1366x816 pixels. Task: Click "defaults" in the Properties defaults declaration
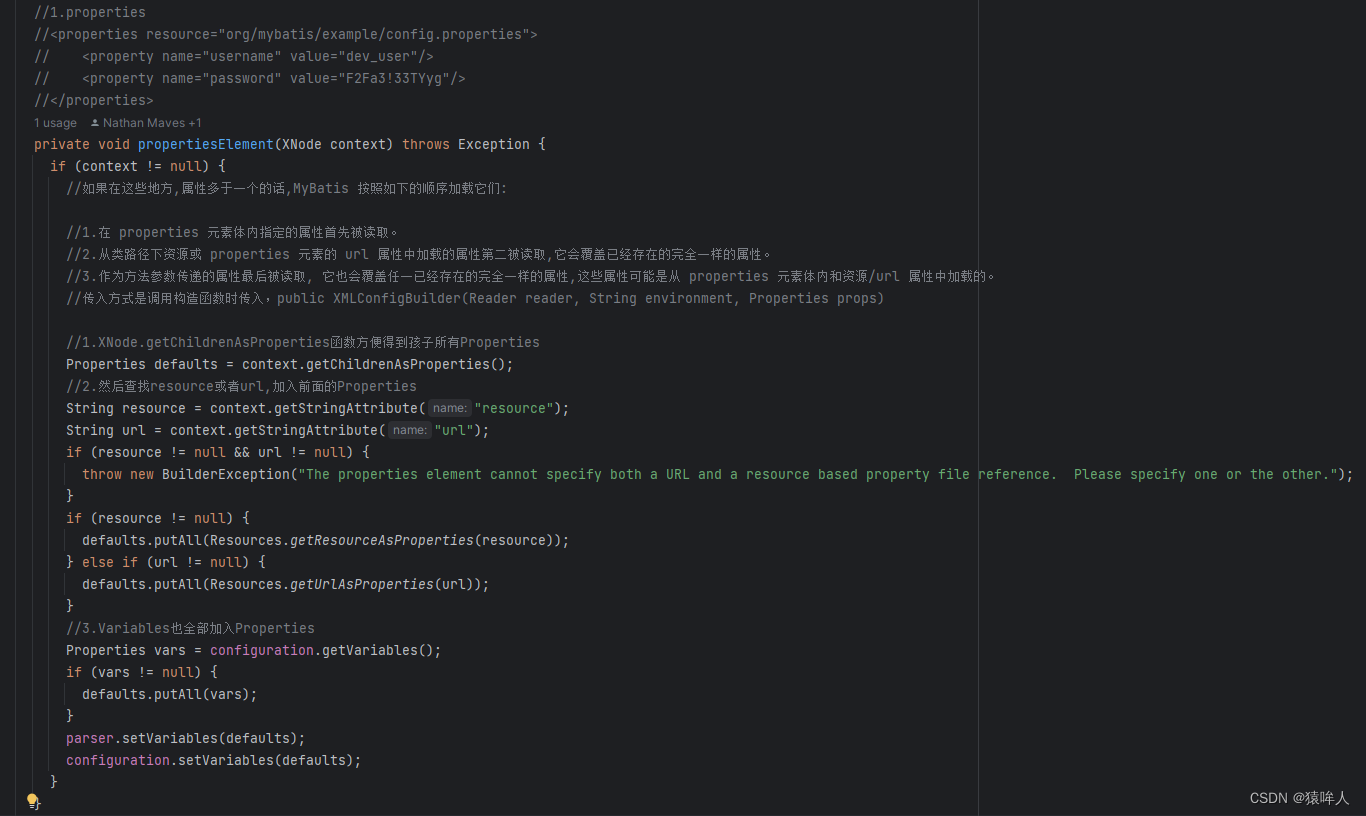[186, 364]
